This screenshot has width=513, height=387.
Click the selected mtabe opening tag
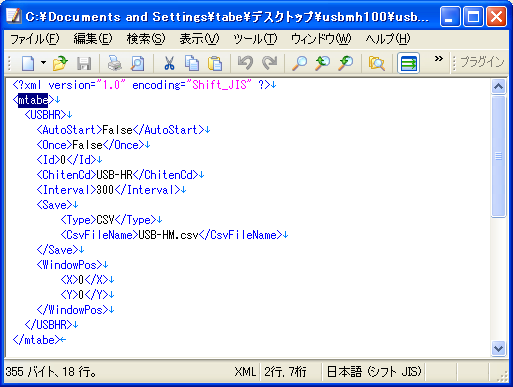click(33, 100)
